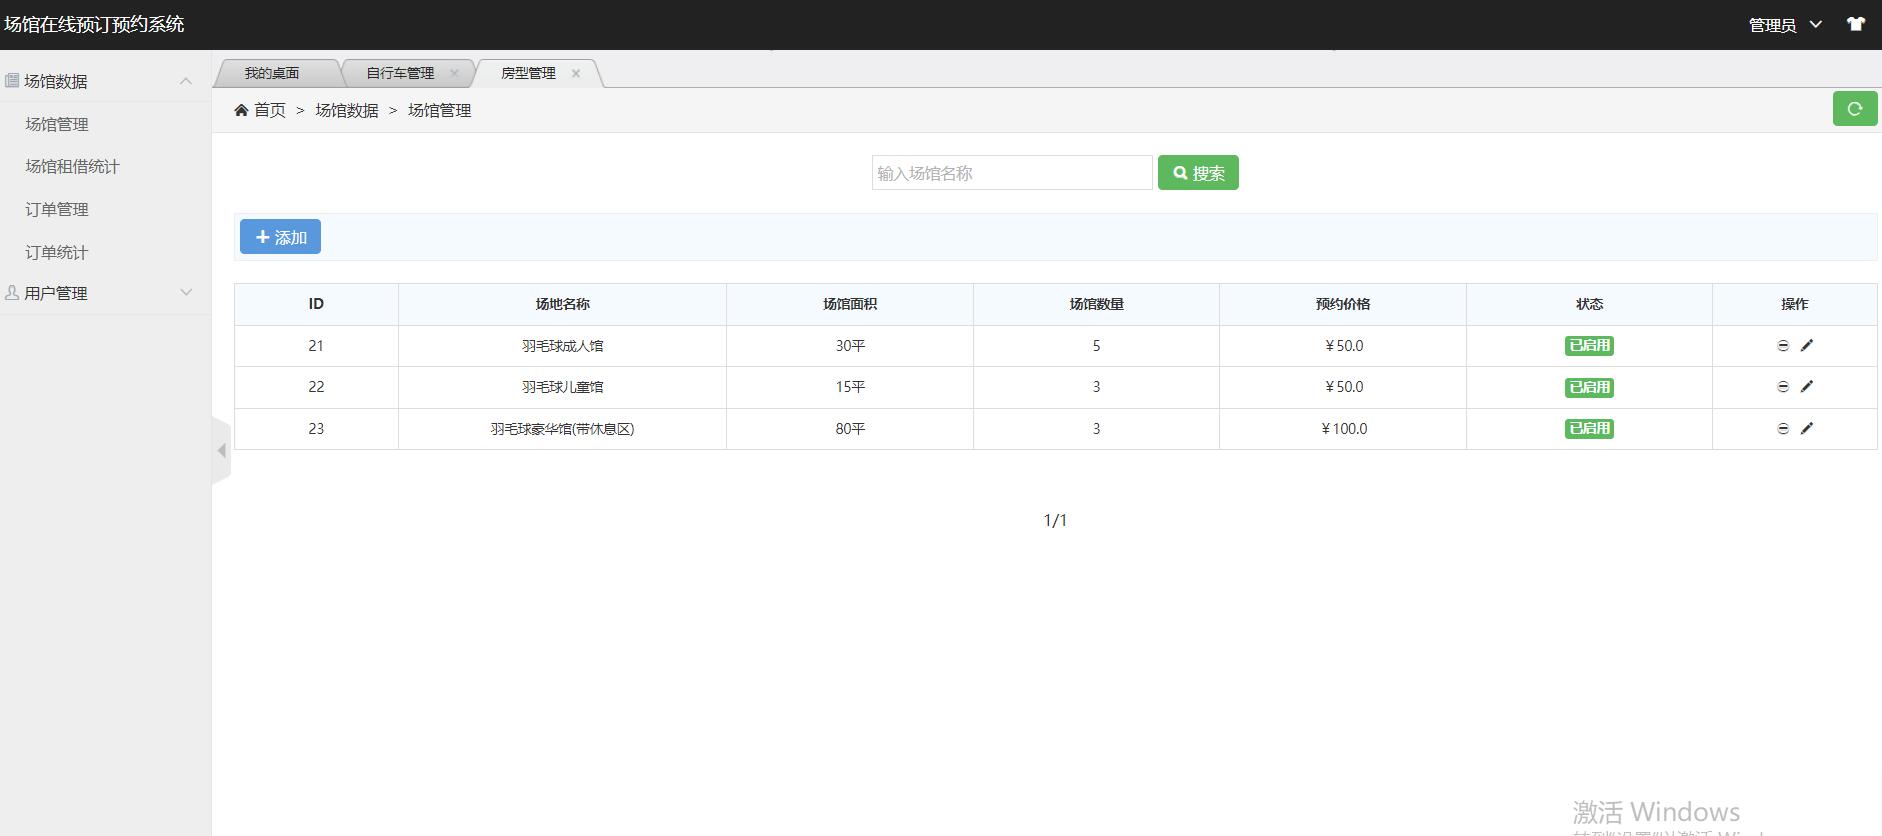Open 场馆管理 in the sidebar
The height and width of the screenshot is (836, 1882).
pos(57,124)
